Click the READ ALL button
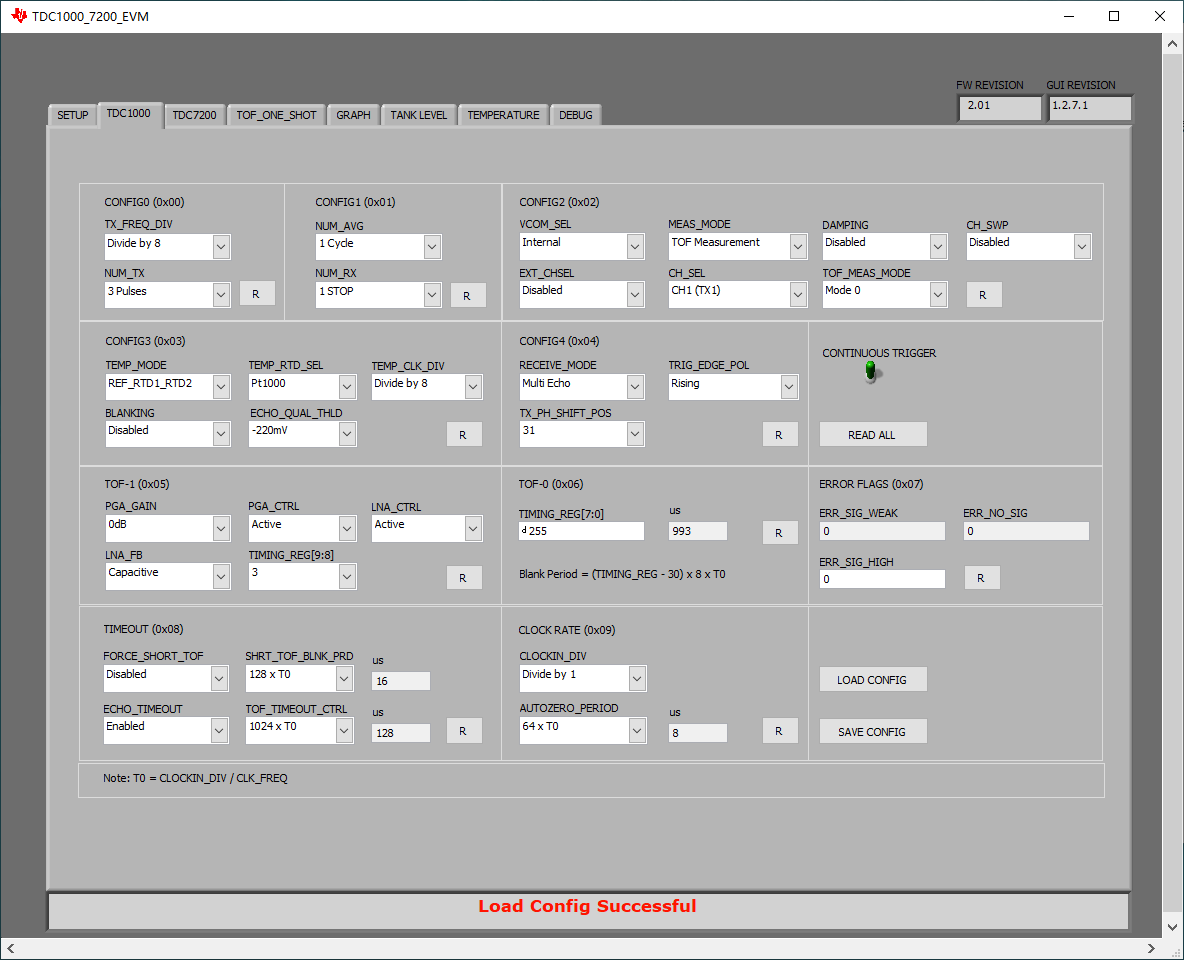Viewport: 1184px width, 960px height. (x=872, y=434)
